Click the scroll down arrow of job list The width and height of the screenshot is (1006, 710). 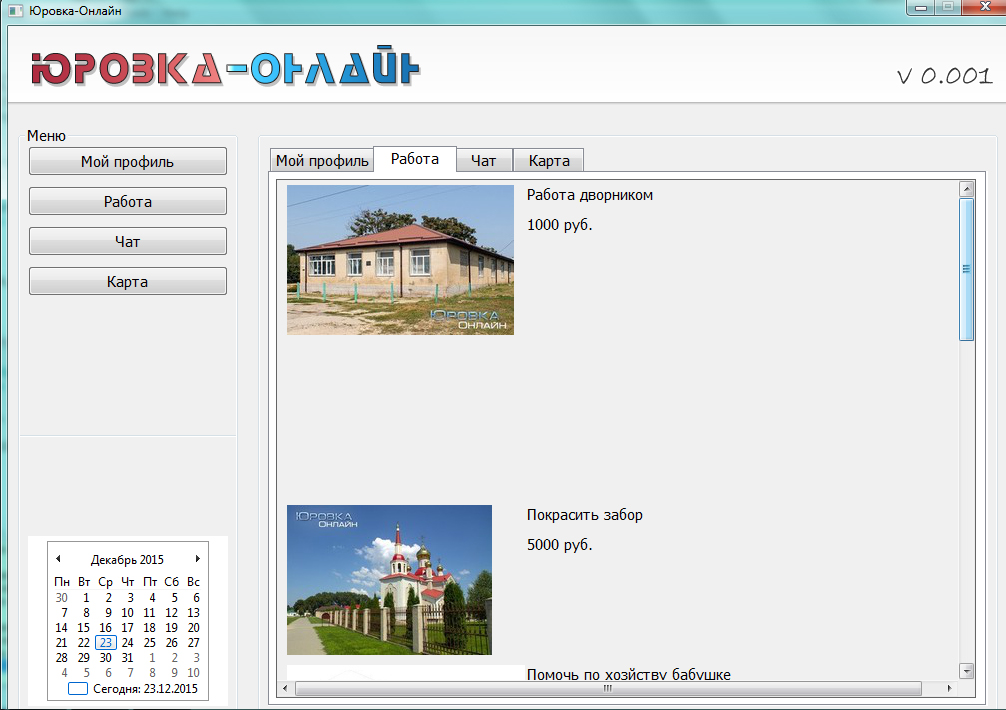[x=966, y=670]
